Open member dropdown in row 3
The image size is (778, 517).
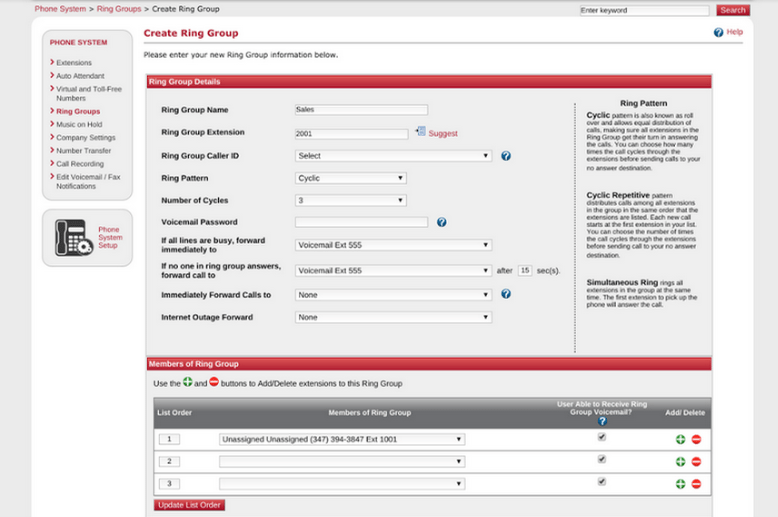tap(342, 484)
